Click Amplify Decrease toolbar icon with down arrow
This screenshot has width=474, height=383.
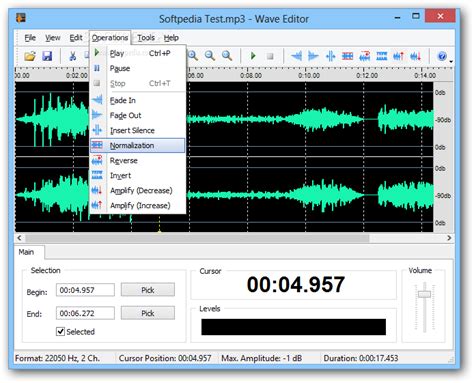pos(416,56)
